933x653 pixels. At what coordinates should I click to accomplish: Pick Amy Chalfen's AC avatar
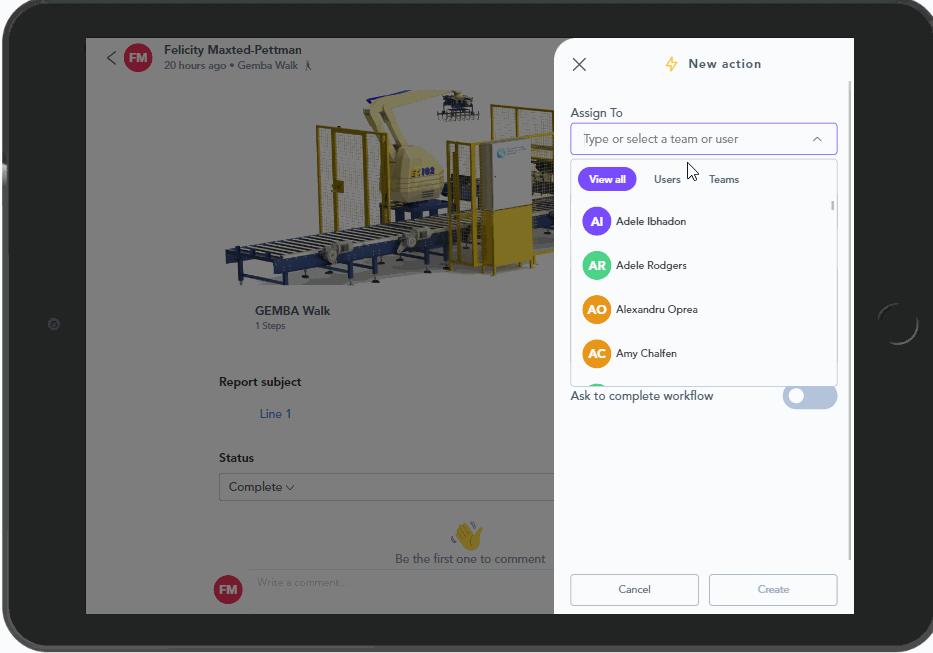click(x=597, y=353)
